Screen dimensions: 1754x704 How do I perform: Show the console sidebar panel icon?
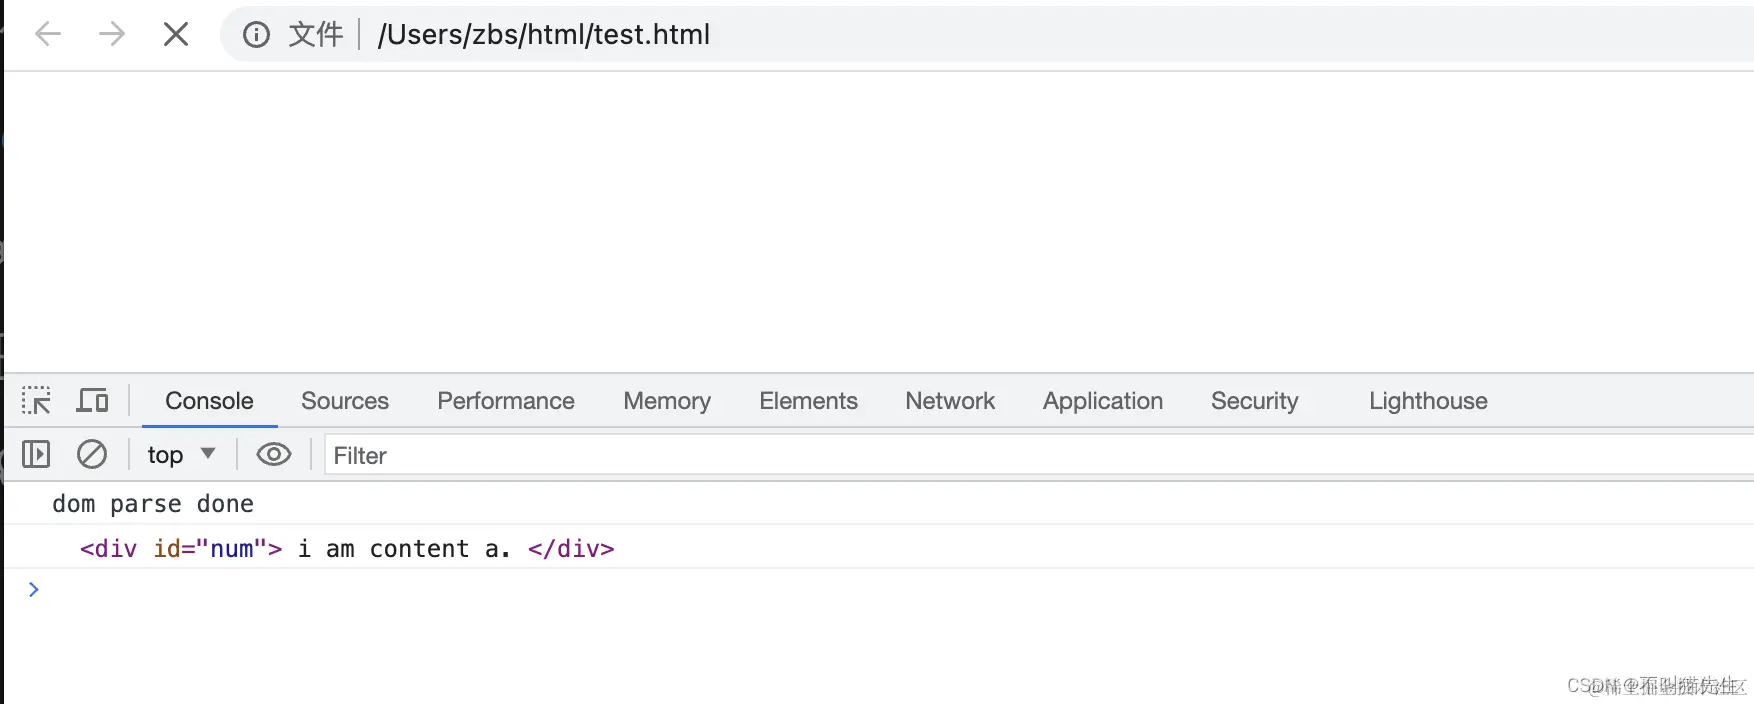pyautogui.click(x=36, y=455)
